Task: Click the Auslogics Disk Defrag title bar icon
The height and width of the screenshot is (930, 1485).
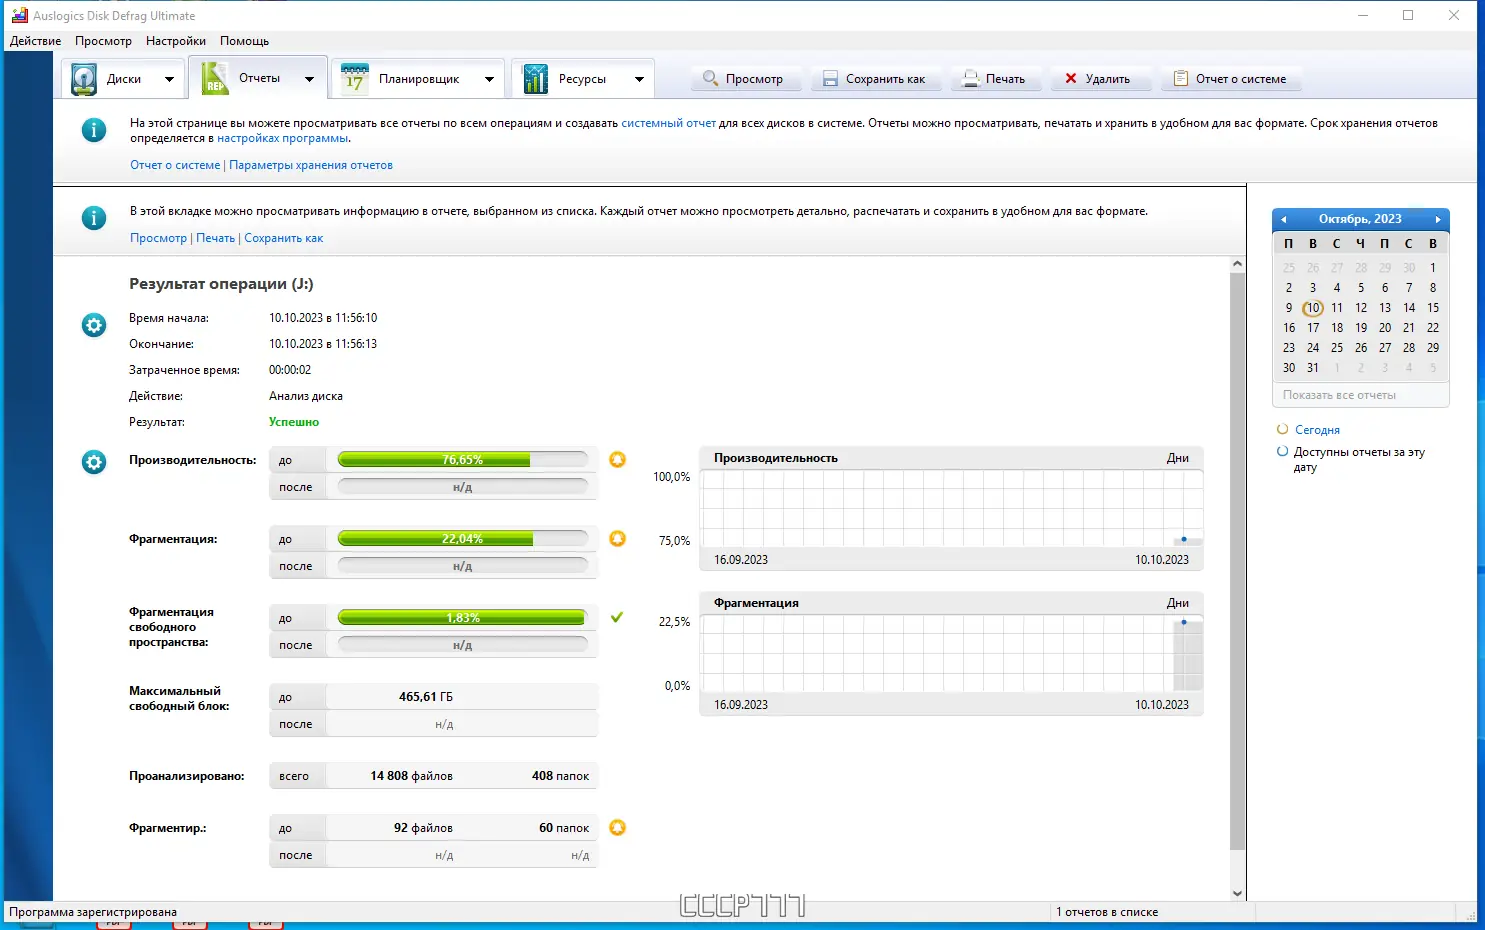Action: tap(19, 15)
